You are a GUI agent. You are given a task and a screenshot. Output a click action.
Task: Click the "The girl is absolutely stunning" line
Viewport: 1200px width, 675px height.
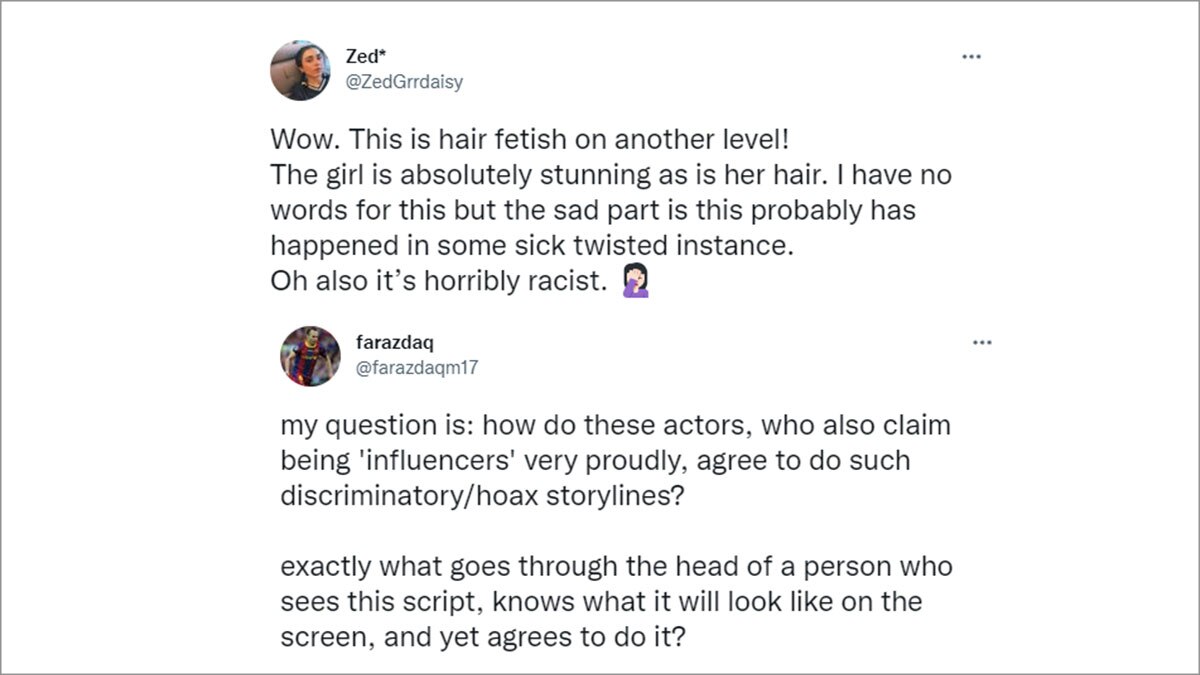pyautogui.click(x=610, y=176)
